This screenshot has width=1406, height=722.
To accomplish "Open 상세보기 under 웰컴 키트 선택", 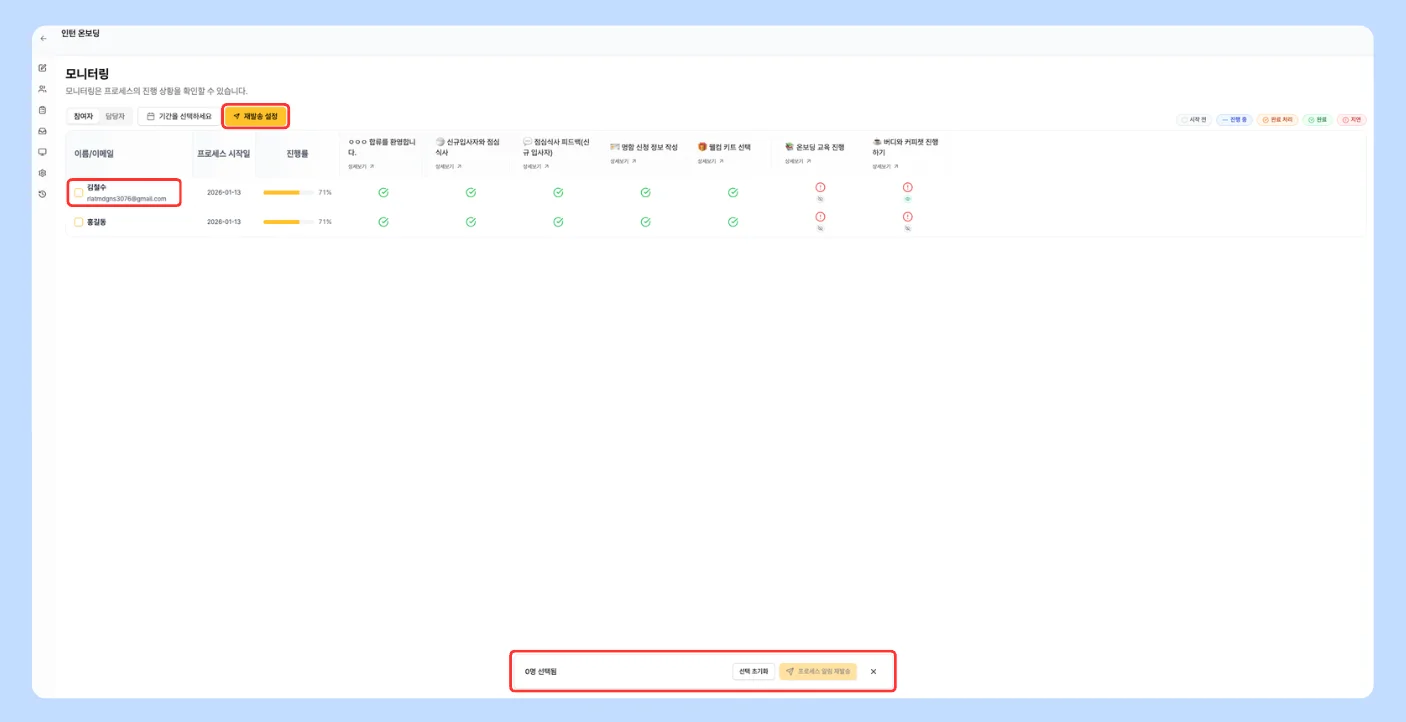I will click(x=711, y=161).
